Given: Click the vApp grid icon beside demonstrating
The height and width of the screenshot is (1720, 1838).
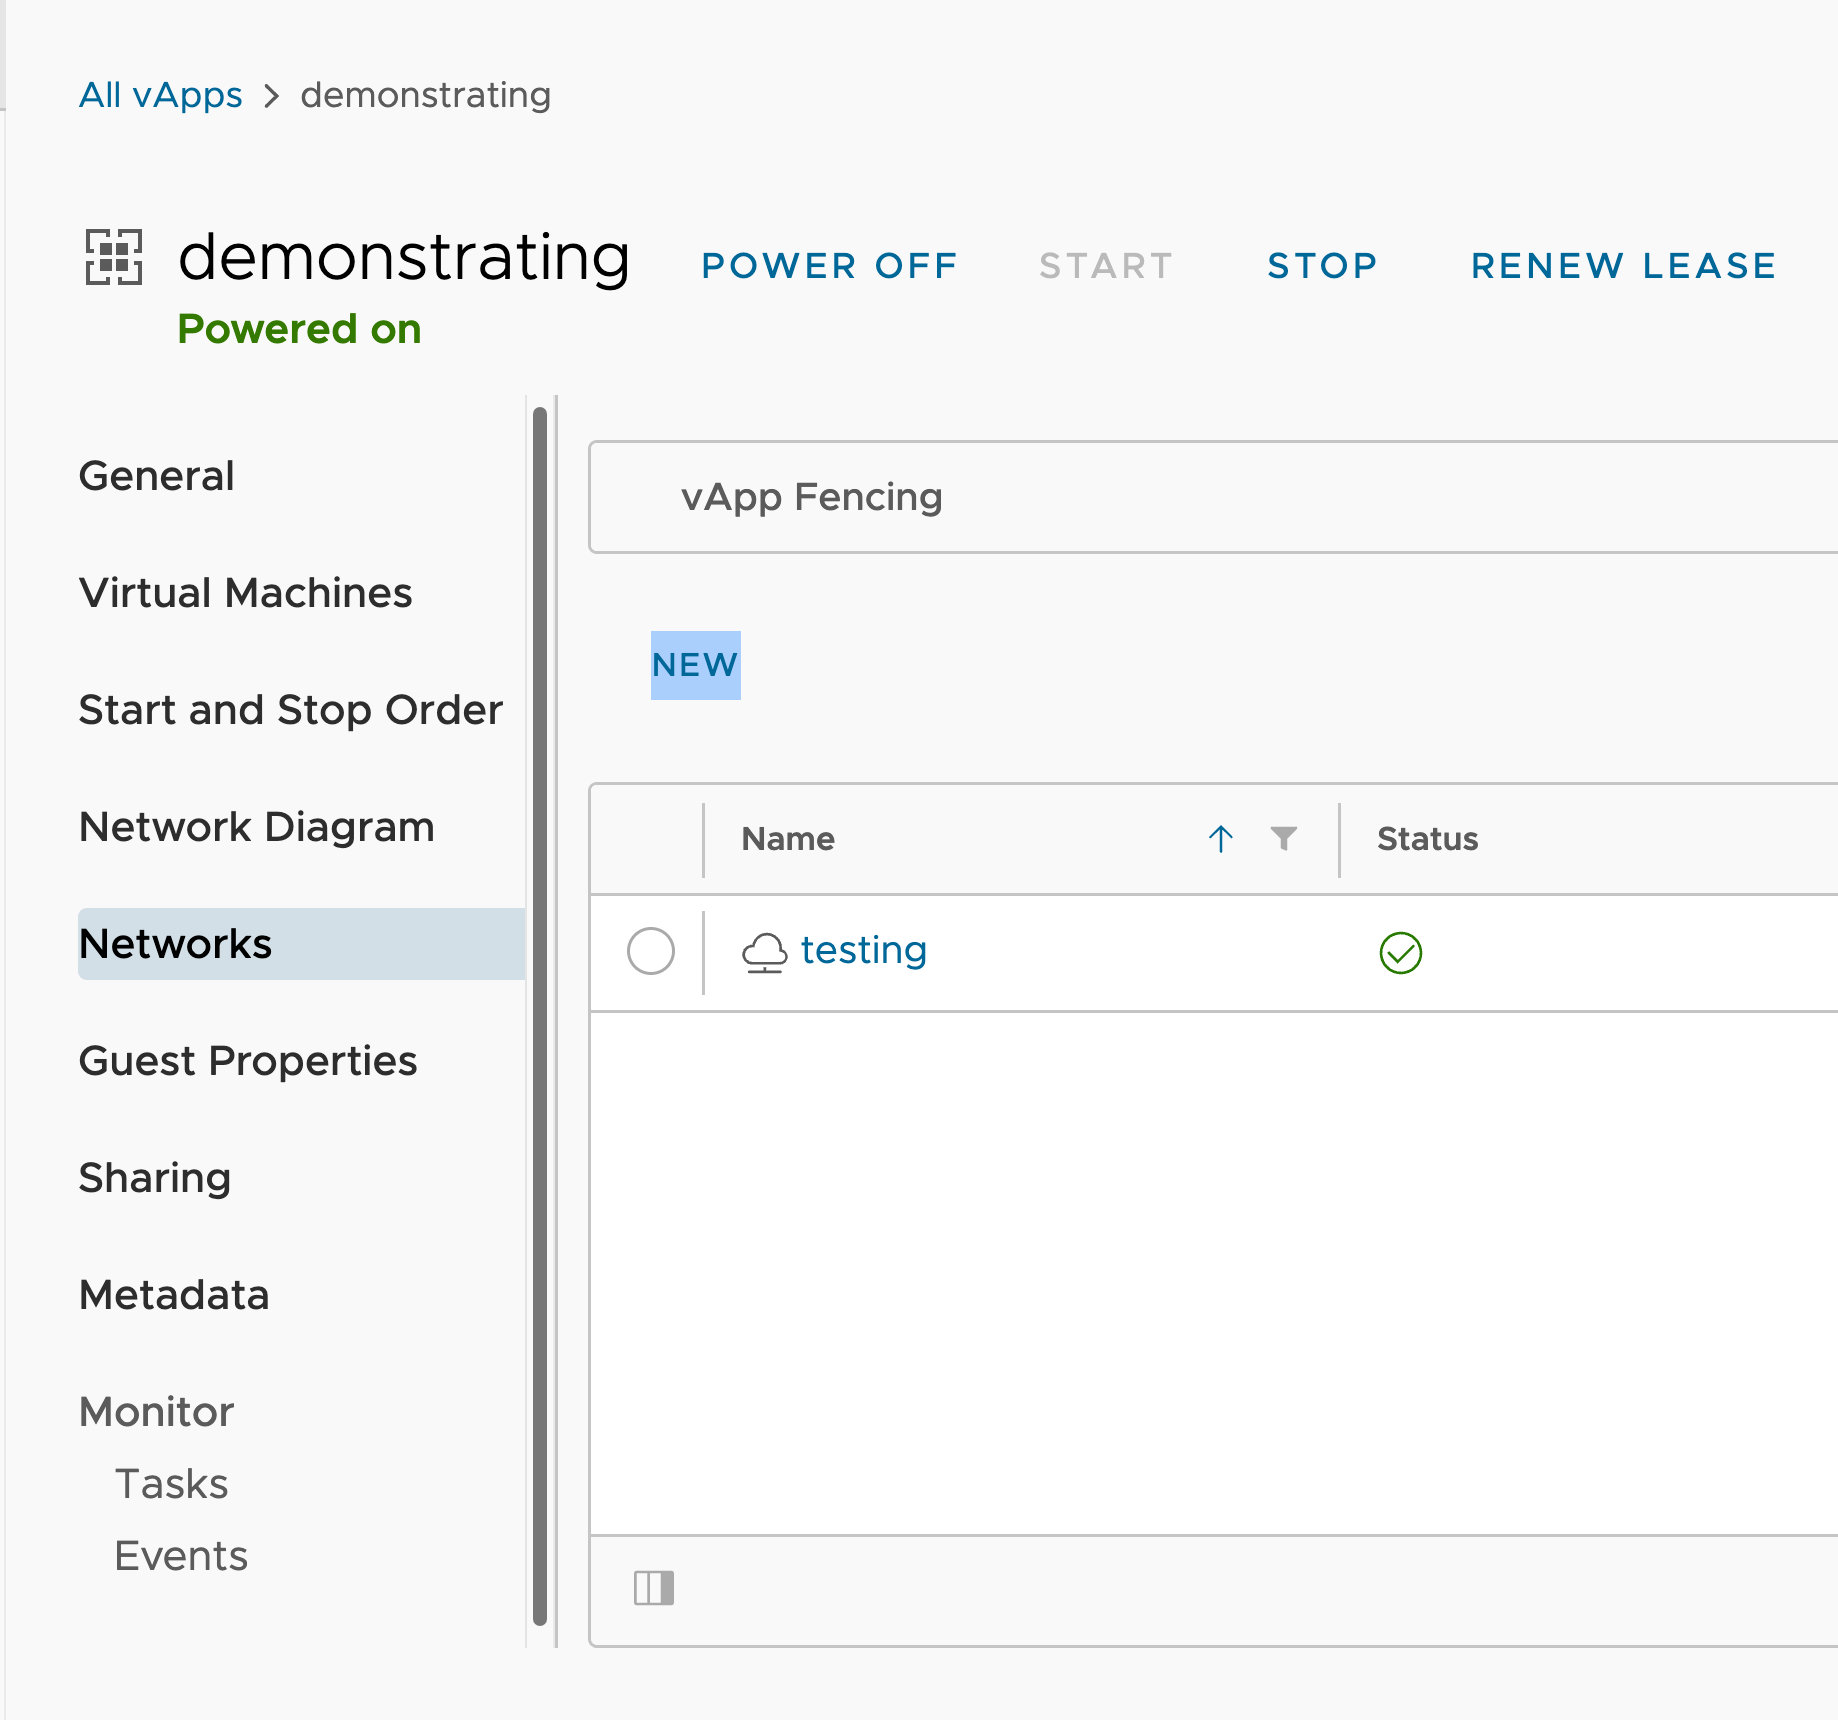Looking at the screenshot, I should click(x=115, y=260).
